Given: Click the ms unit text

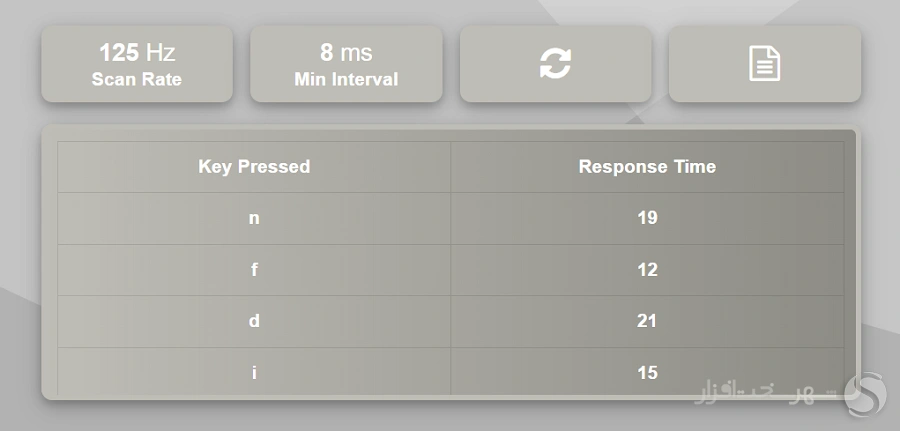Looking at the screenshot, I should [x=355, y=52].
